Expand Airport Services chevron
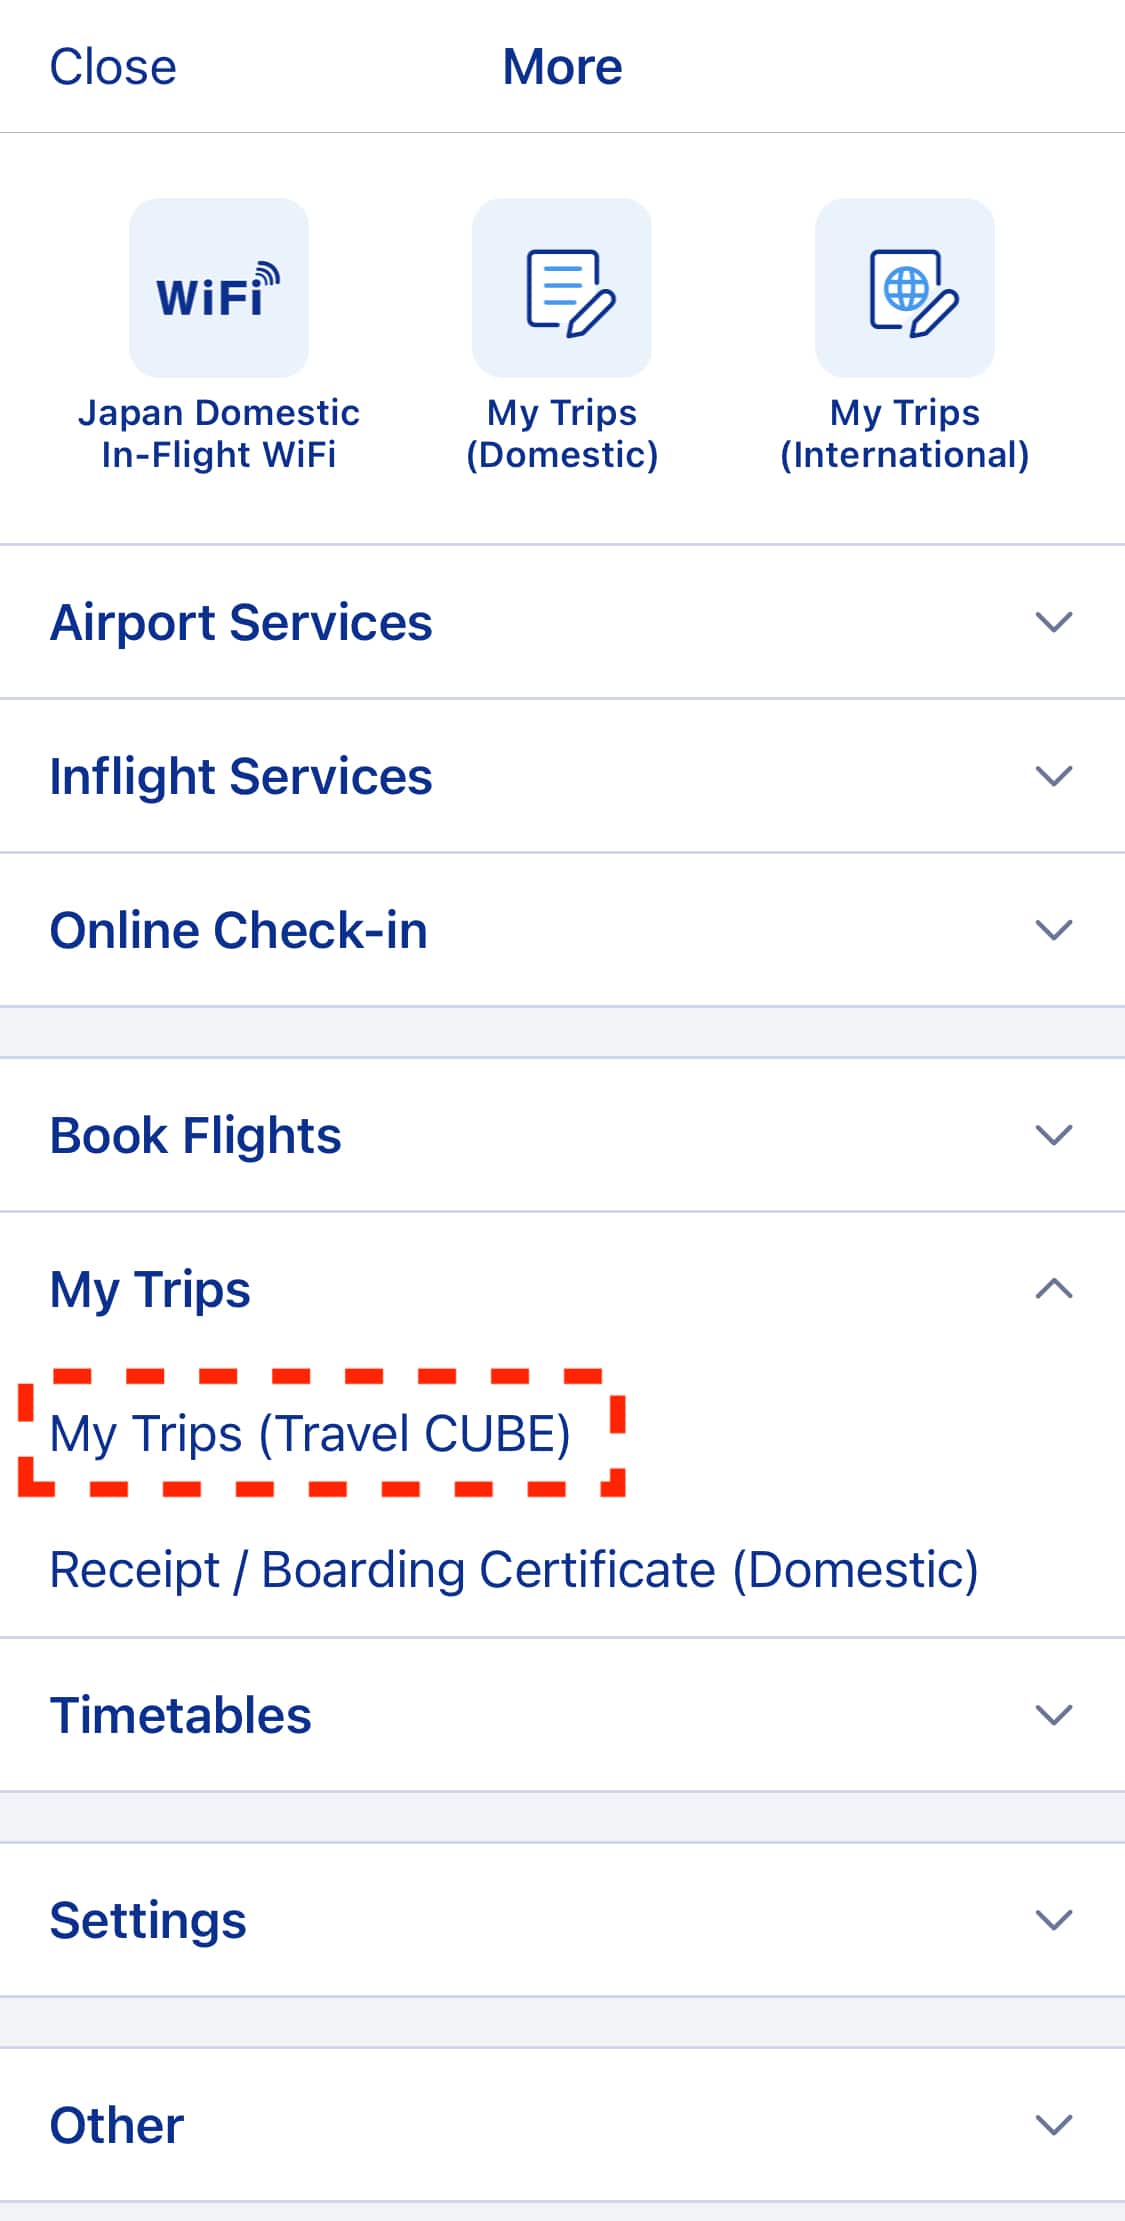This screenshot has height=2221, width=1125. [x=1054, y=622]
